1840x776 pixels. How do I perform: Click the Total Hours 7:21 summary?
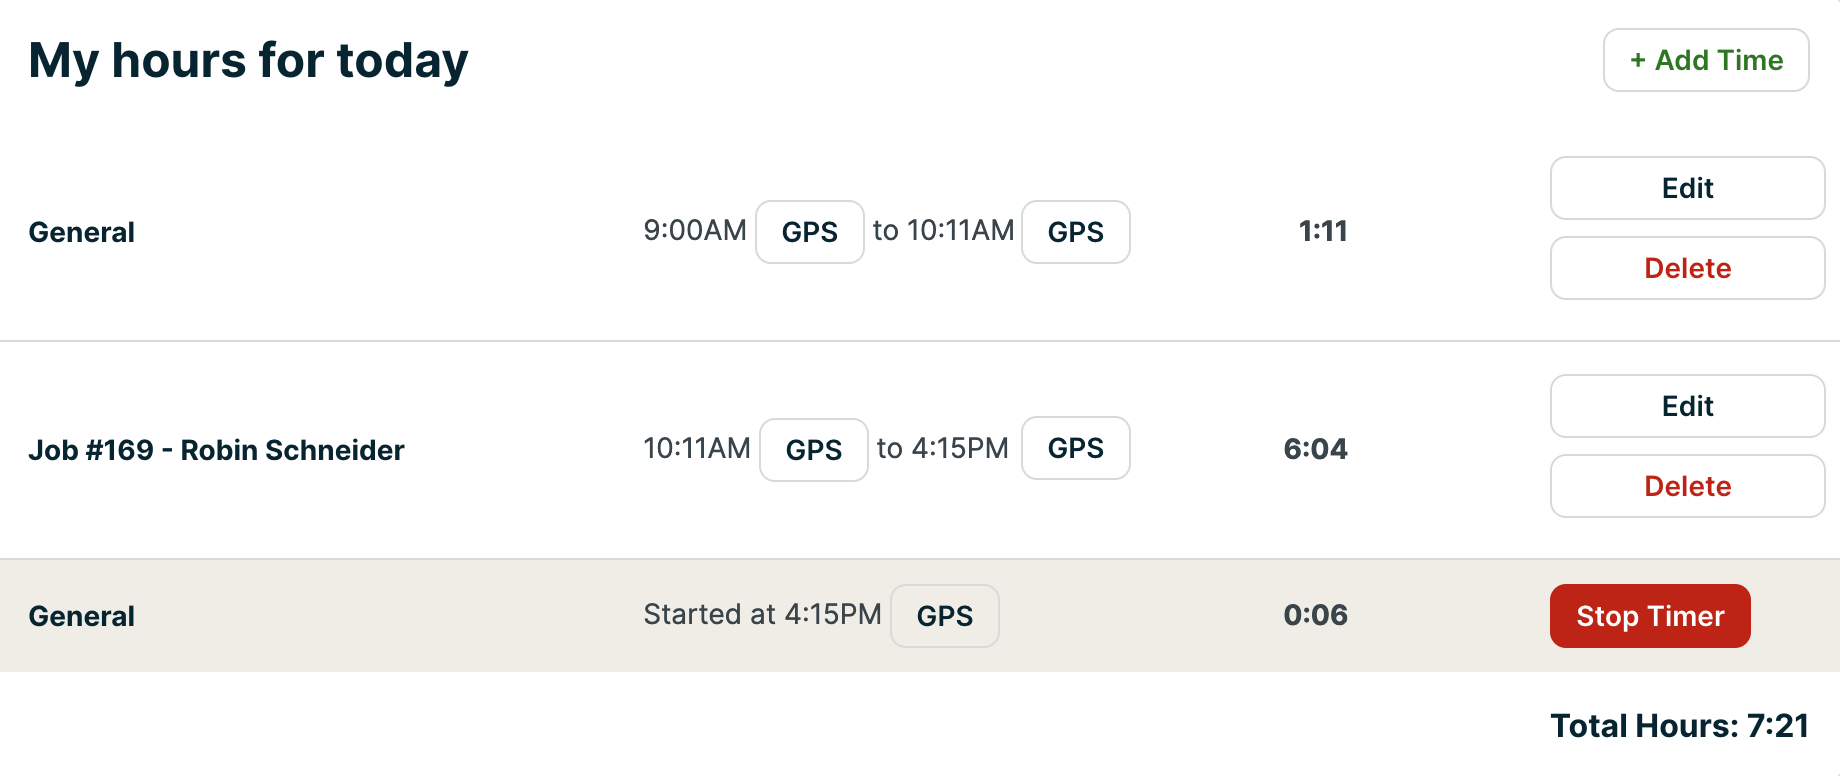click(x=1679, y=726)
